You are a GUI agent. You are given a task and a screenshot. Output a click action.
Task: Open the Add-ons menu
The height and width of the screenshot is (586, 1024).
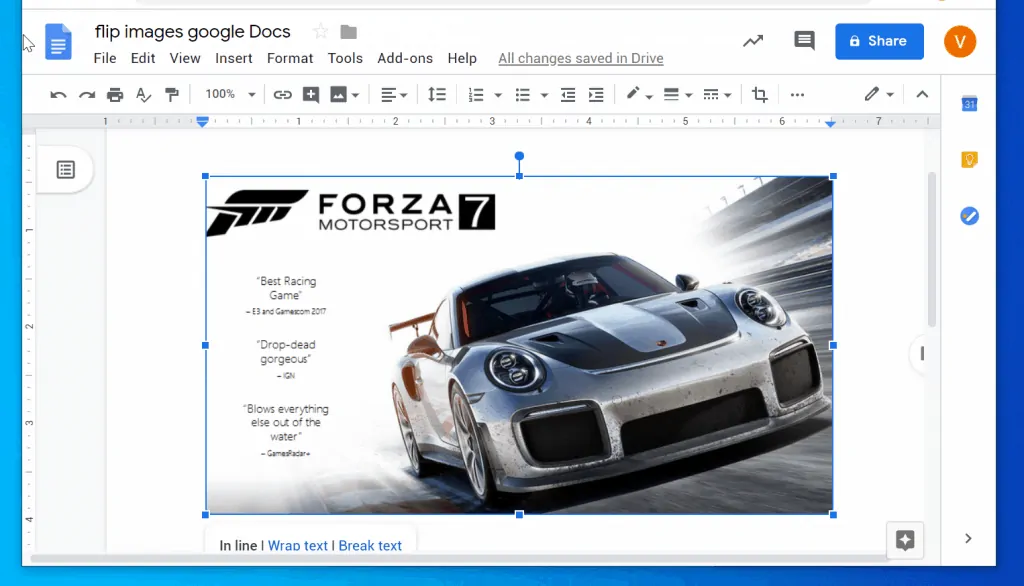405,58
